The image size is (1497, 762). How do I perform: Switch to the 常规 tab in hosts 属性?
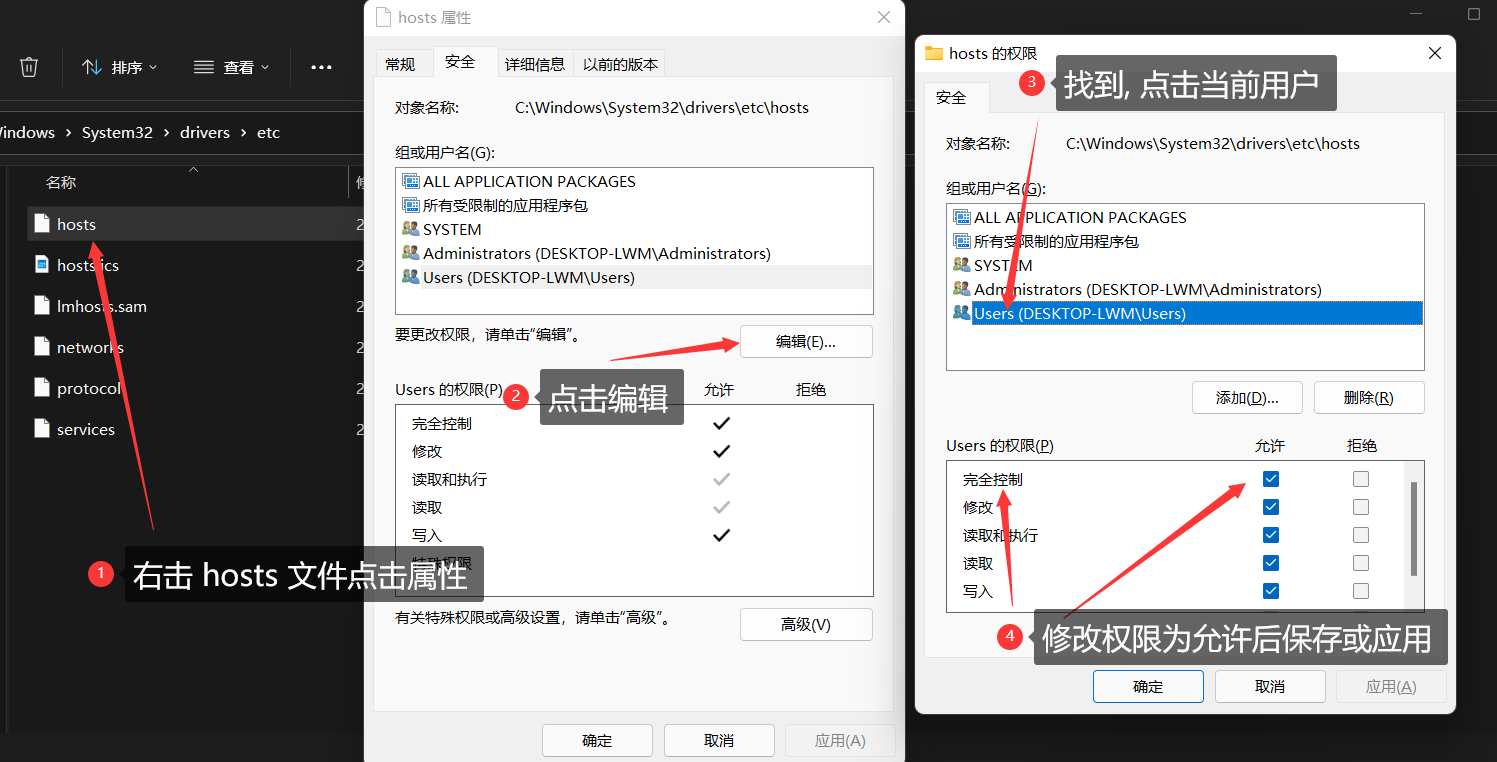tap(400, 64)
